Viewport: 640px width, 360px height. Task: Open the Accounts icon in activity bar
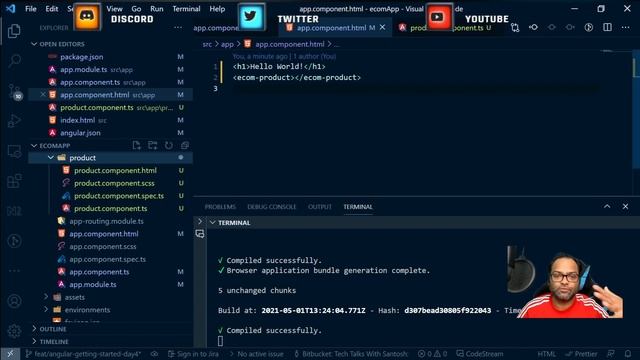pos(14,301)
